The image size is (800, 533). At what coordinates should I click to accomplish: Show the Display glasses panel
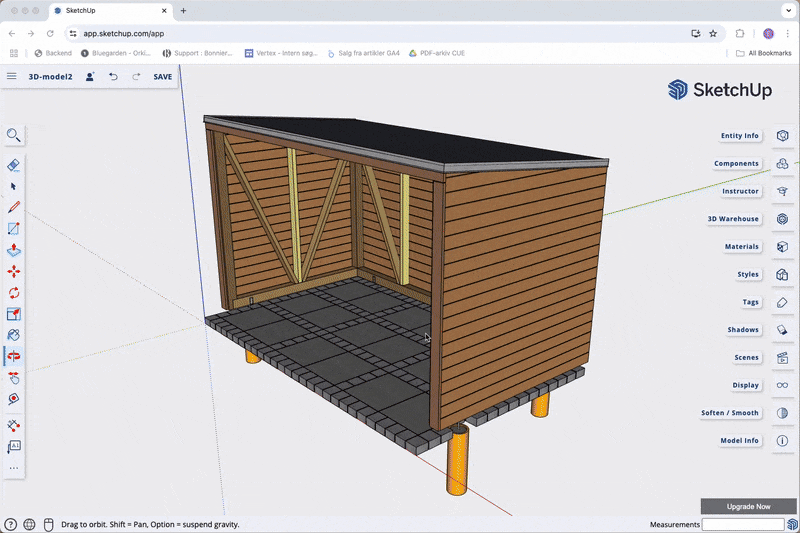tap(782, 385)
